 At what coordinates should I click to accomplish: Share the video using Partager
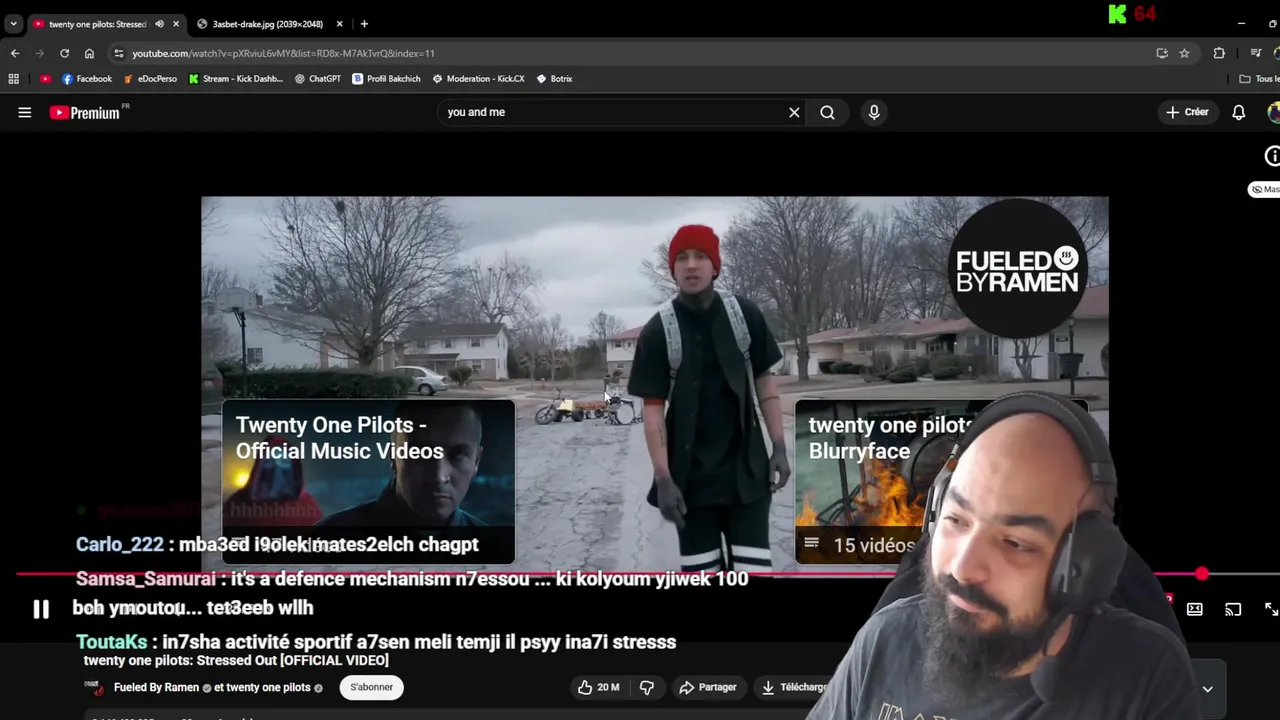click(x=708, y=687)
